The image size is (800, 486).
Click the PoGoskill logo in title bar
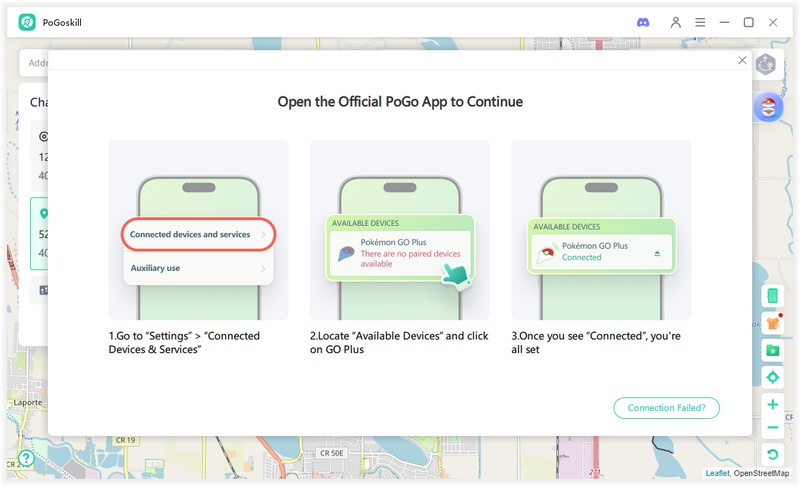click(27, 22)
